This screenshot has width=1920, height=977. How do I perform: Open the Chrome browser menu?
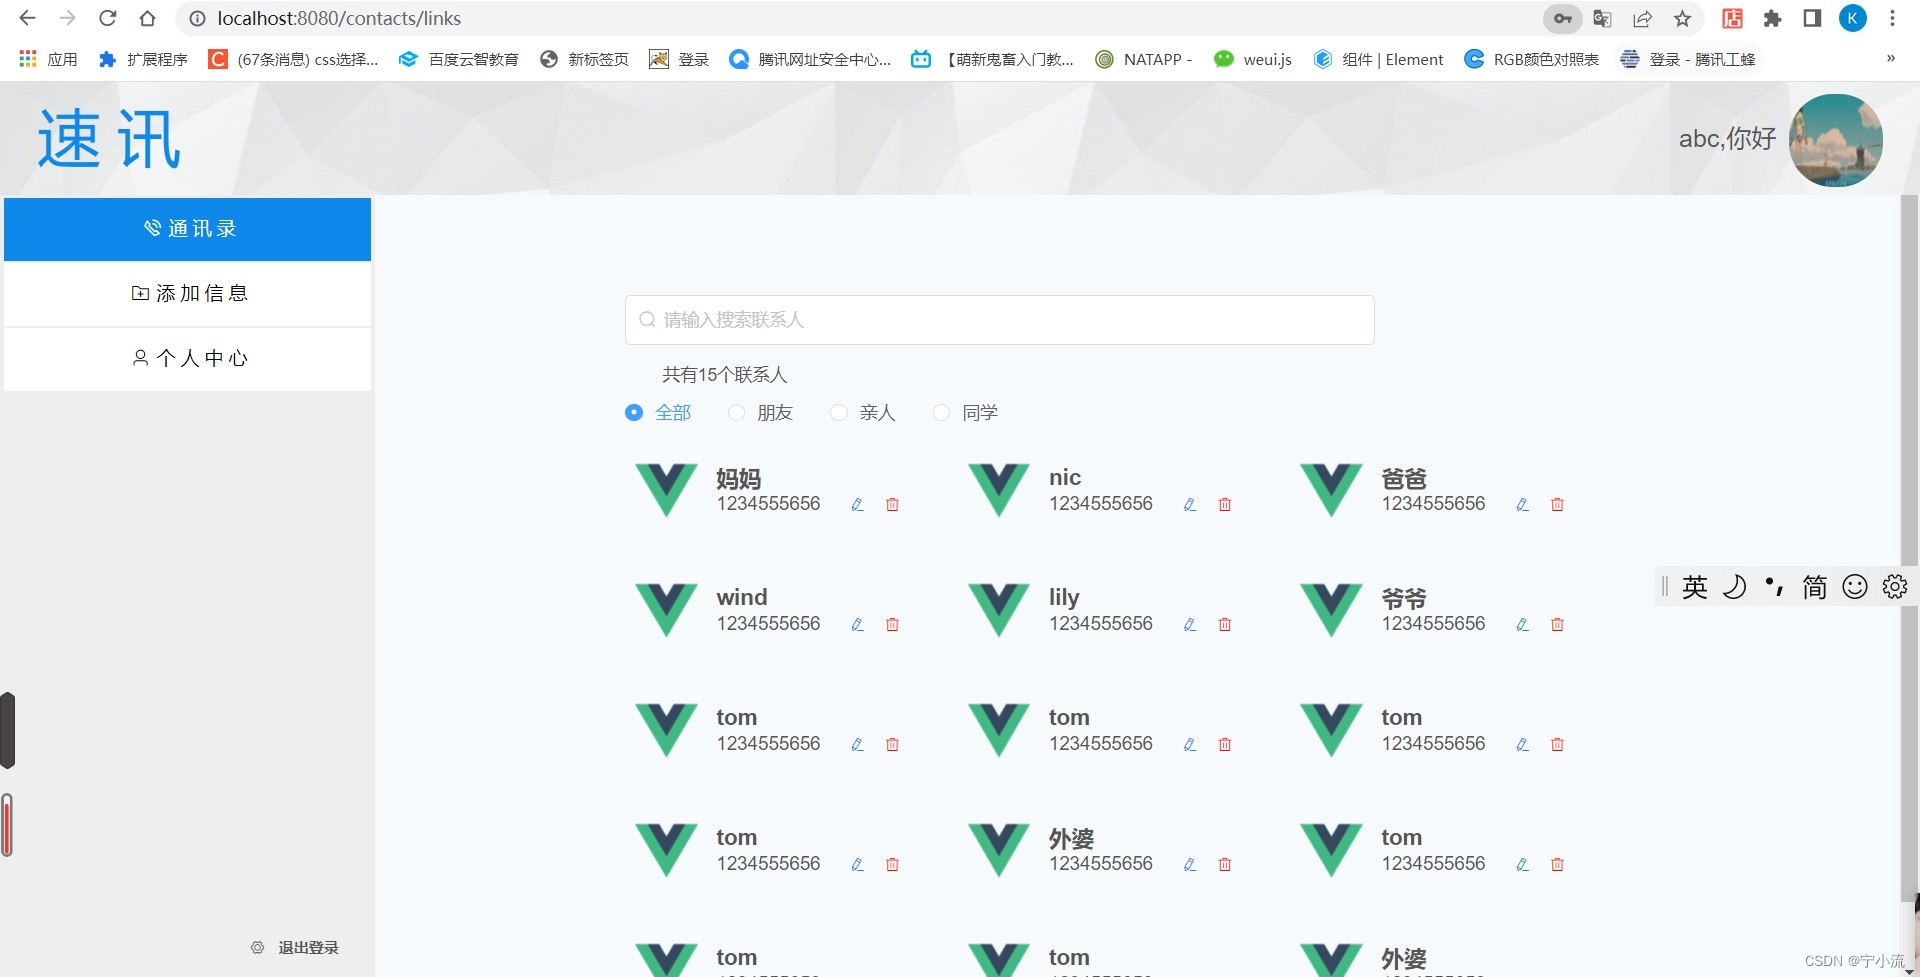pyautogui.click(x=1893, y=18)
